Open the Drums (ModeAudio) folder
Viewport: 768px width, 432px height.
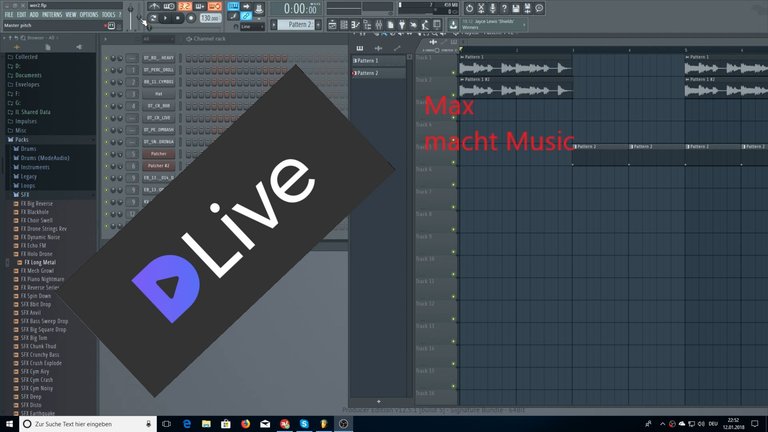pos(46,158)
